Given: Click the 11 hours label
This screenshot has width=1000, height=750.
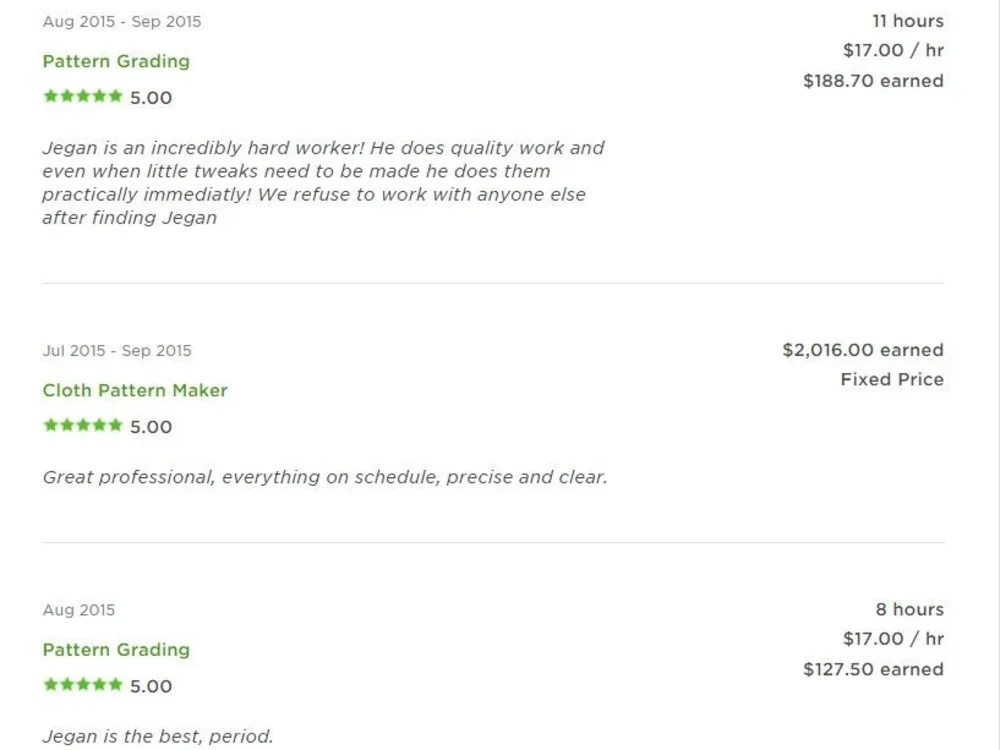Looking at the screenshot, I should coord(908,21).
